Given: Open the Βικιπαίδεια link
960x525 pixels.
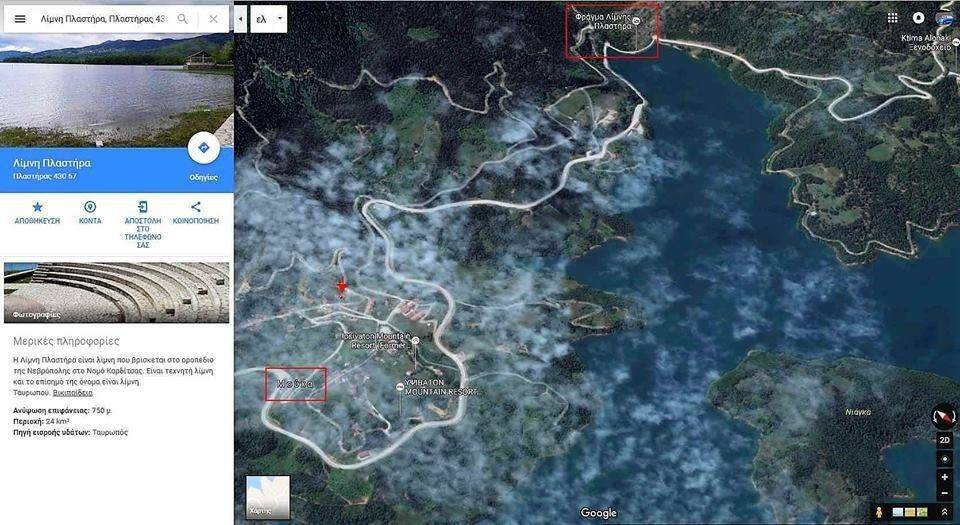Looking at the screenshot, I should (x=73, y=393).
